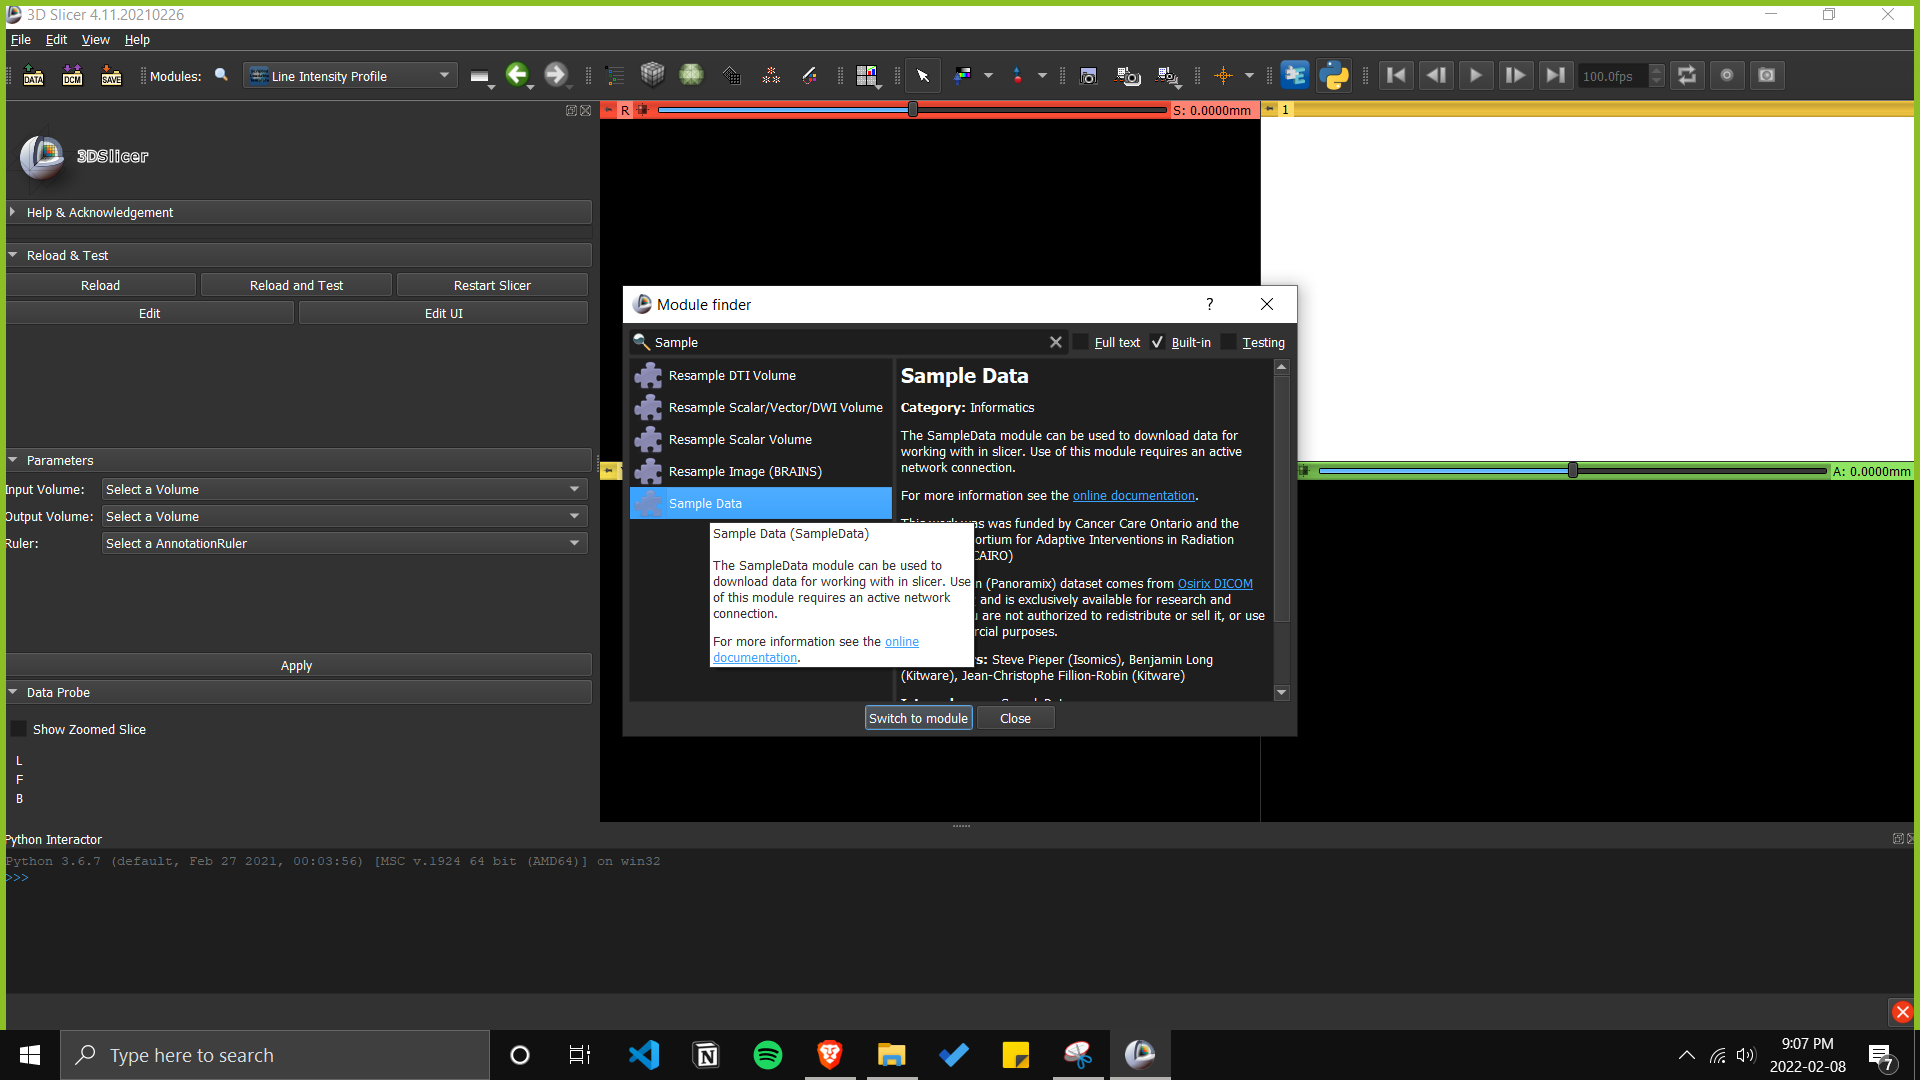
Task: Step to previous frame in sequence toolbar
Action: (1436, 75)
